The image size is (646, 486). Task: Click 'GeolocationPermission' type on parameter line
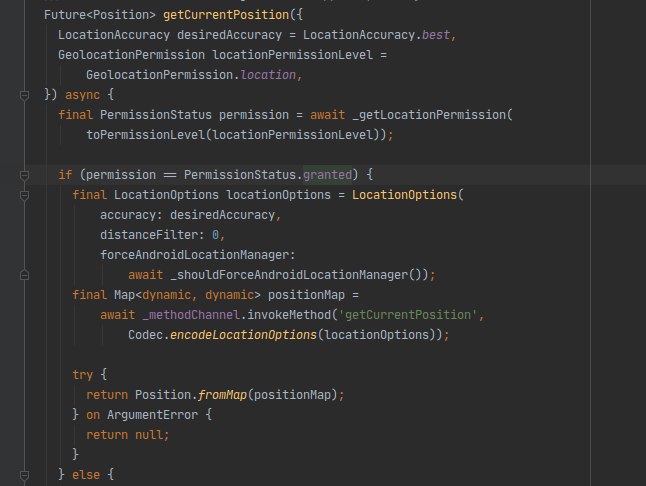(x=131, y=55)
